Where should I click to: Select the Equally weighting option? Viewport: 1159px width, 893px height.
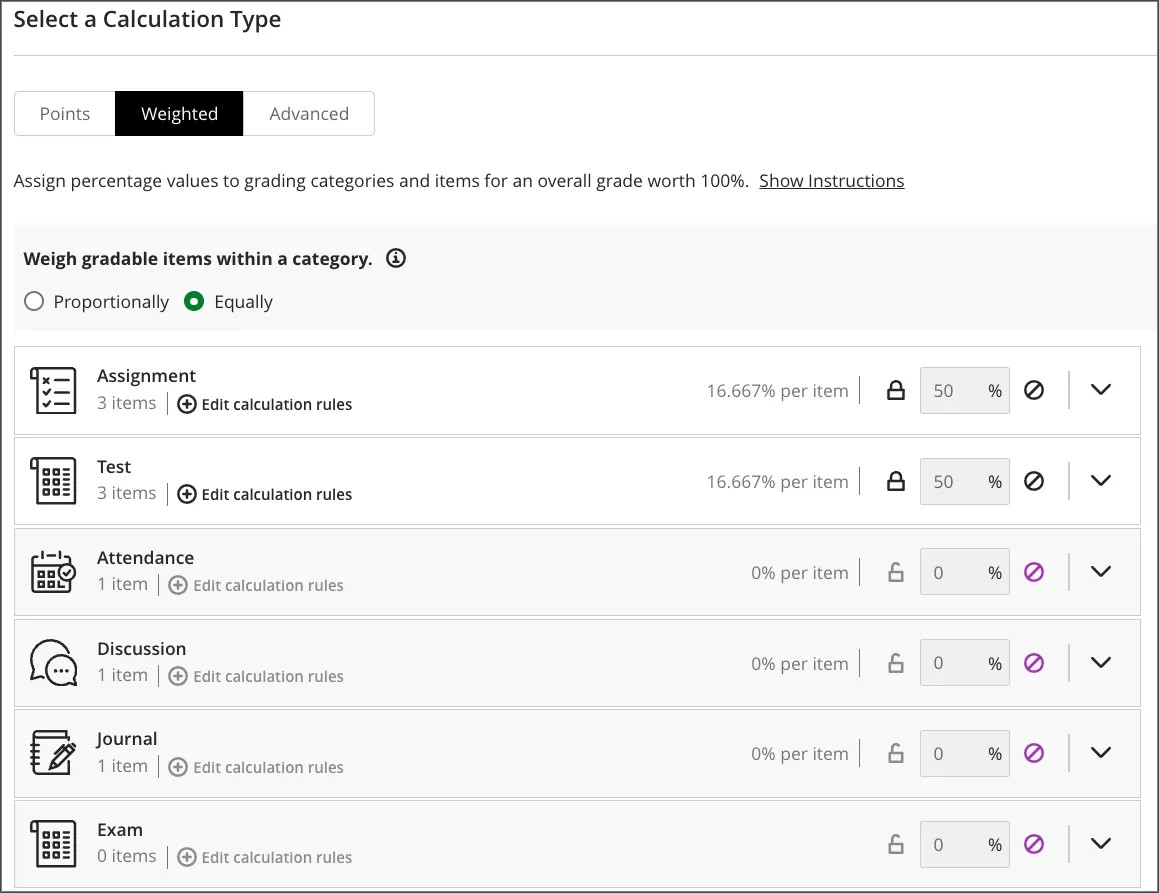[193, 301]
